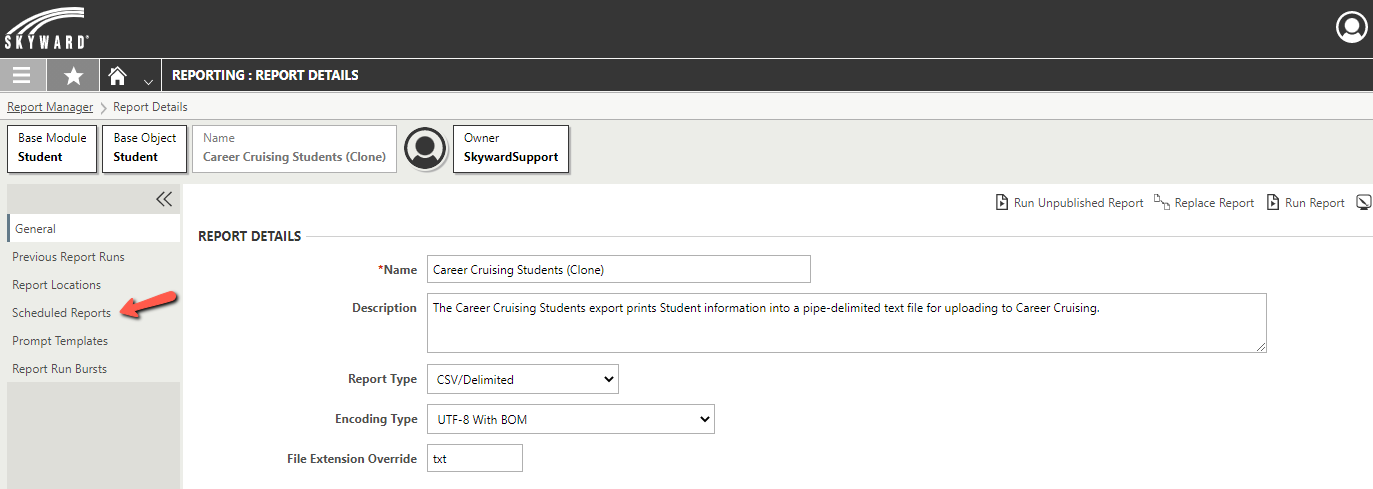Select the Base Module Student tile
Screen dimensions: 1373x489
pyautogui.click(x=52, y=148)
